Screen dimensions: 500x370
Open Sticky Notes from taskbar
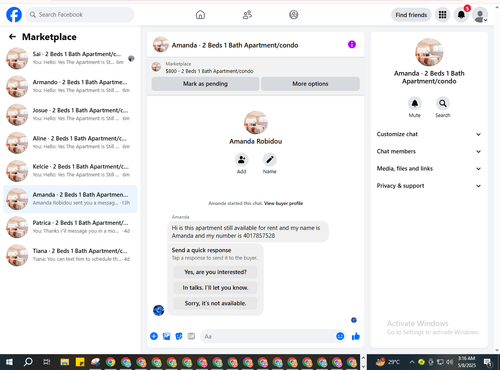tap(80, 362)
